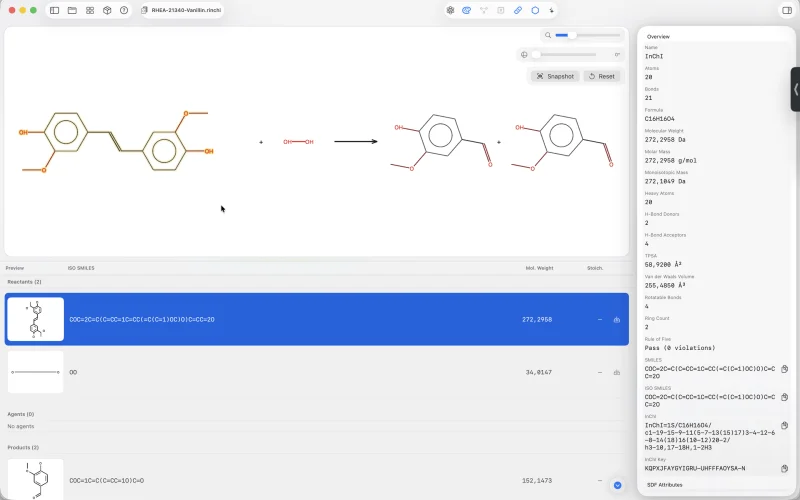Adjust the zoom slider knob
The height and width of the screenshot is (500, 800).
[572, 35]
